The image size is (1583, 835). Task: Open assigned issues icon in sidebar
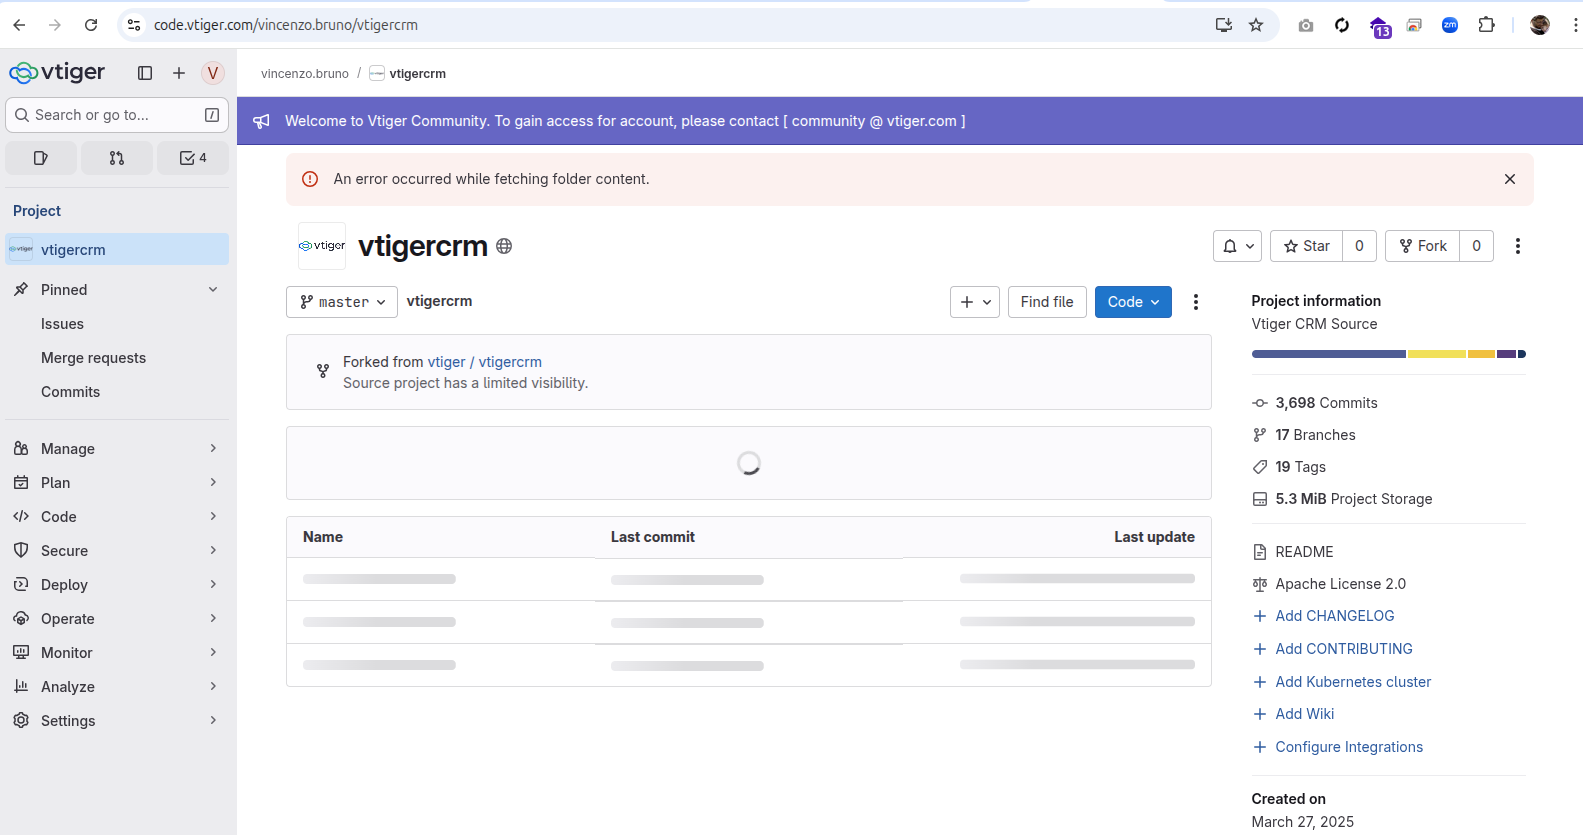click(x=41, y=158)
